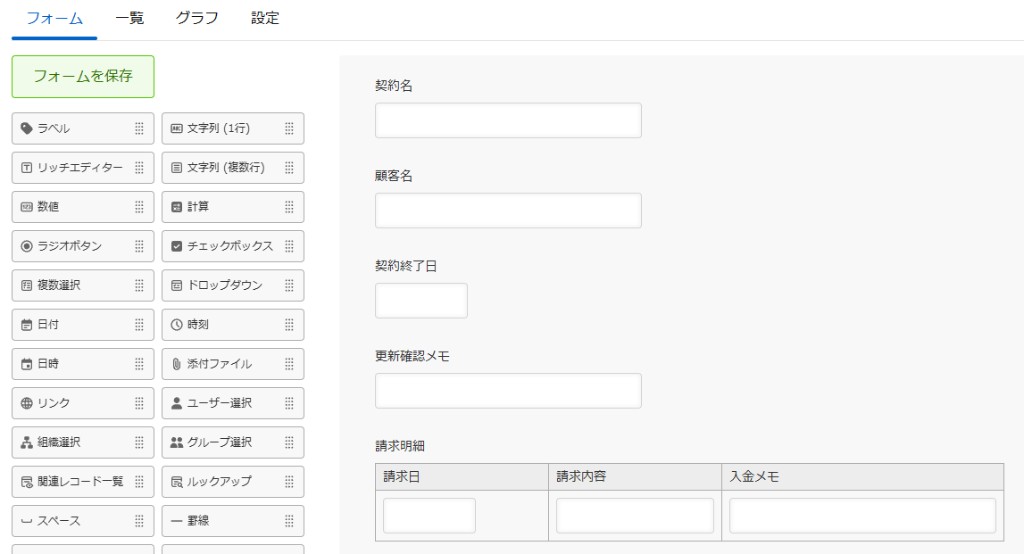Click the 時刻 clock icon
1024x554 pixels.
[176, 325]
